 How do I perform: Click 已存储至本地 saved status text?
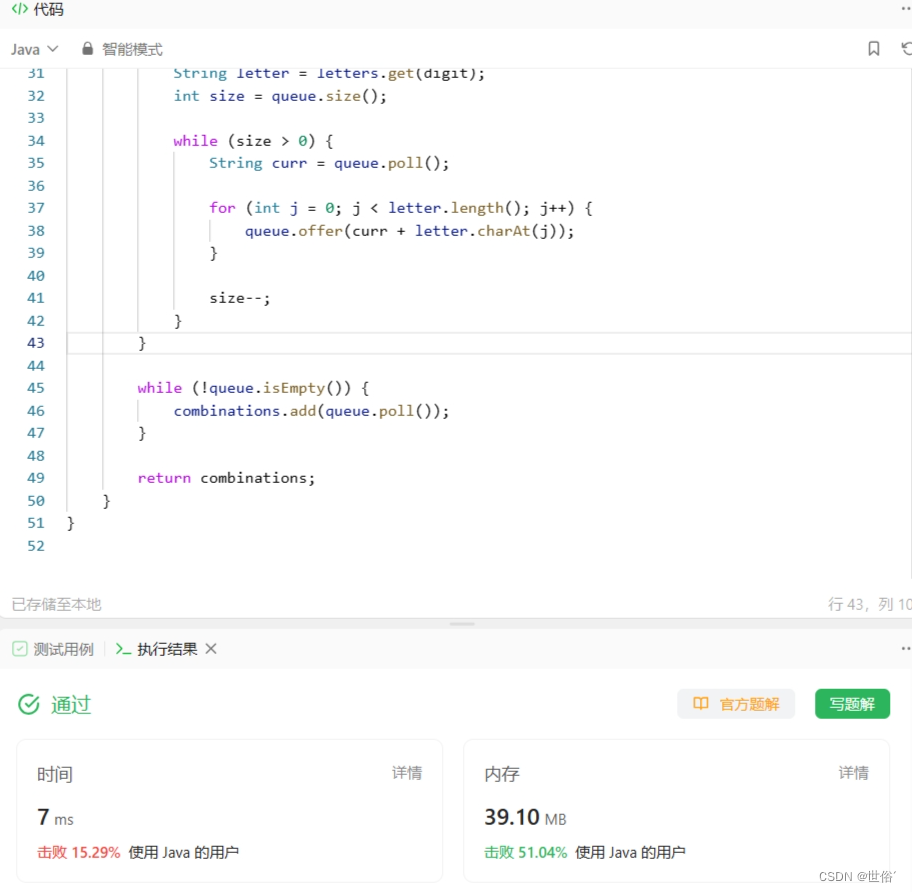pos(56,605)
